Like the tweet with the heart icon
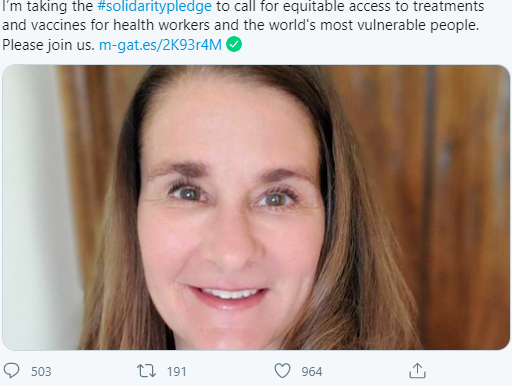This screenshot has height=386, width=512. click(282, 371)
